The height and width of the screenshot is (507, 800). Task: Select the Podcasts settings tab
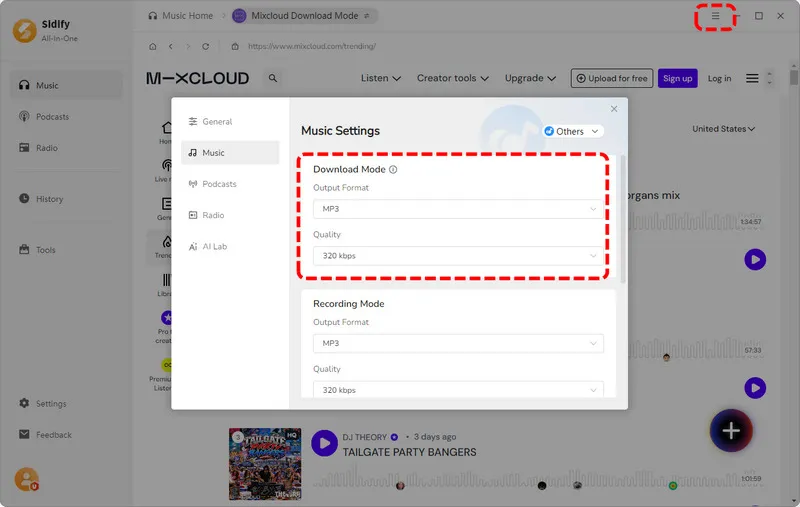click(230, 184)
